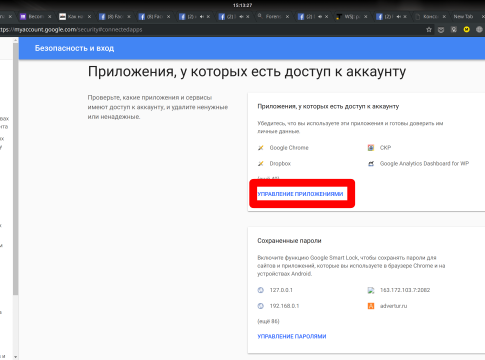The image size is (485, 360).
Task: Click the gray extension icon beside Pocket
Action: pos(454,30)
